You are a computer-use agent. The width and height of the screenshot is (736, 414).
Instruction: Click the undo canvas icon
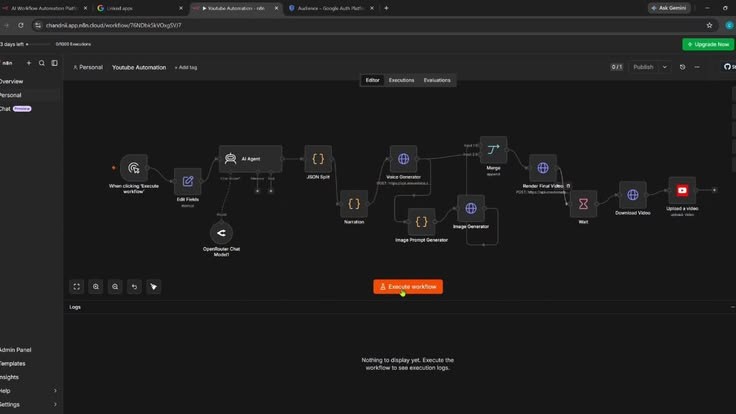134,287
